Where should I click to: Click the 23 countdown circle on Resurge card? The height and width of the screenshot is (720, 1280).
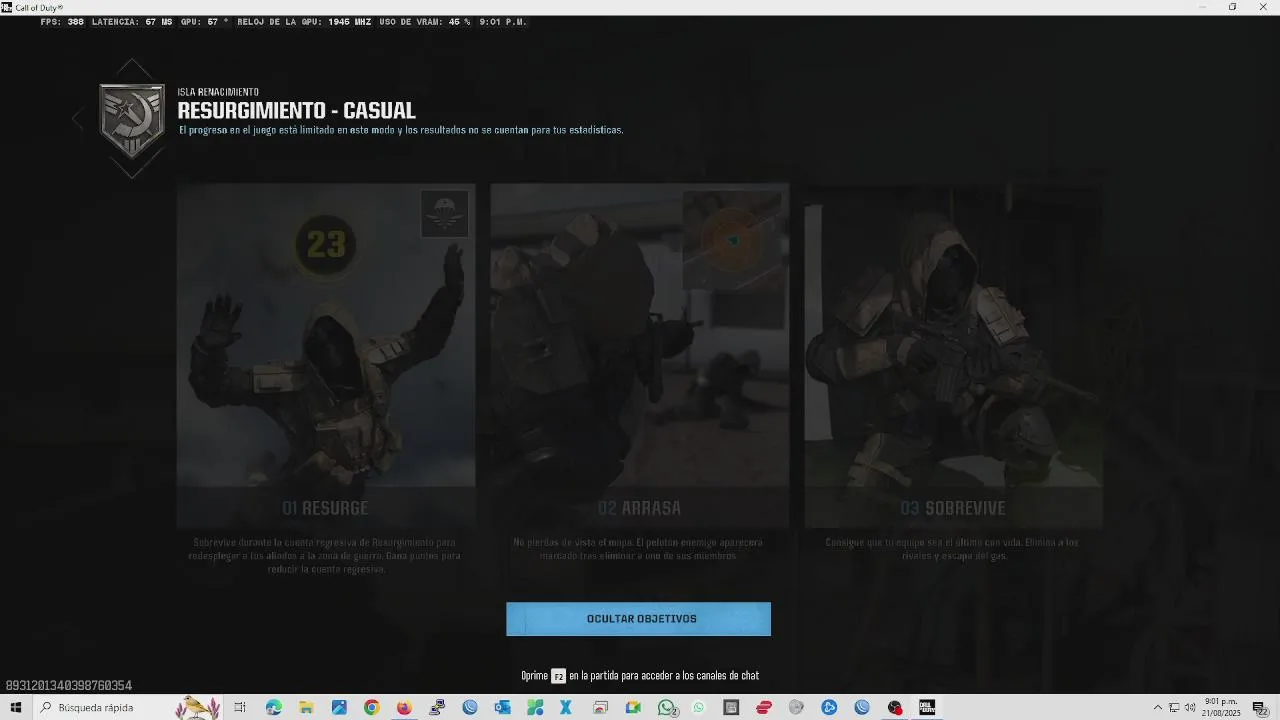point(326,244)
